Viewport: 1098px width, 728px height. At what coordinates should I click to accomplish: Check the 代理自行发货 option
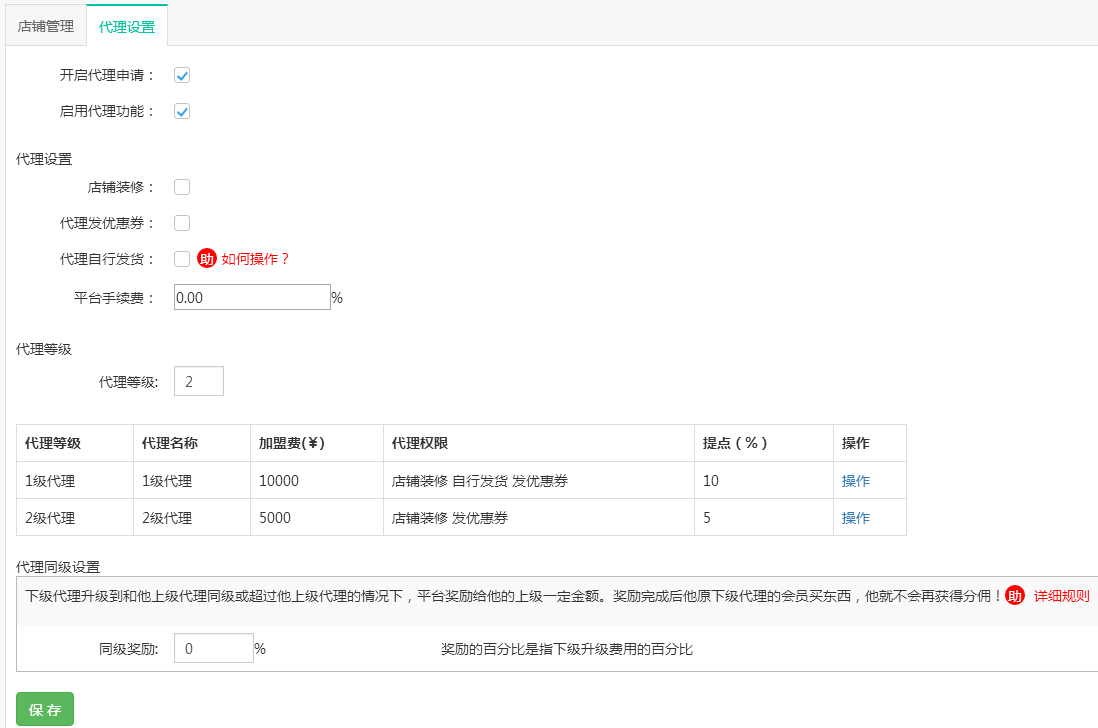(x=181, y=258)
